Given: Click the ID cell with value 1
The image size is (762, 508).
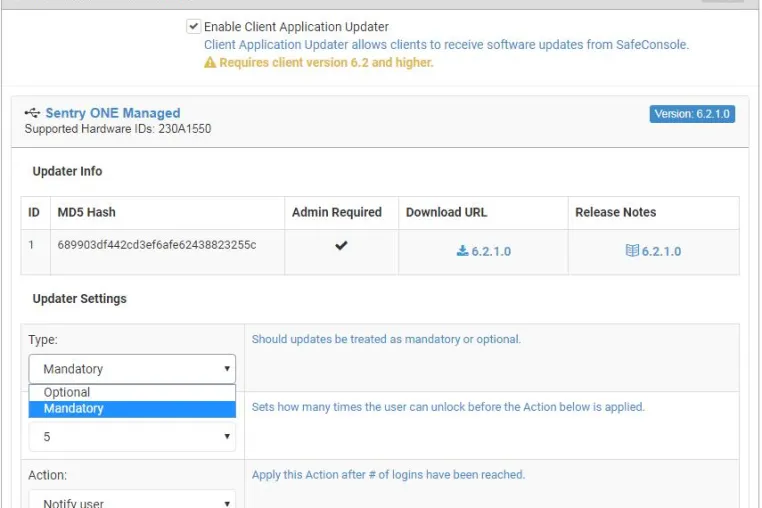Looking at the screenshot, I should click(x=31, y=245).
